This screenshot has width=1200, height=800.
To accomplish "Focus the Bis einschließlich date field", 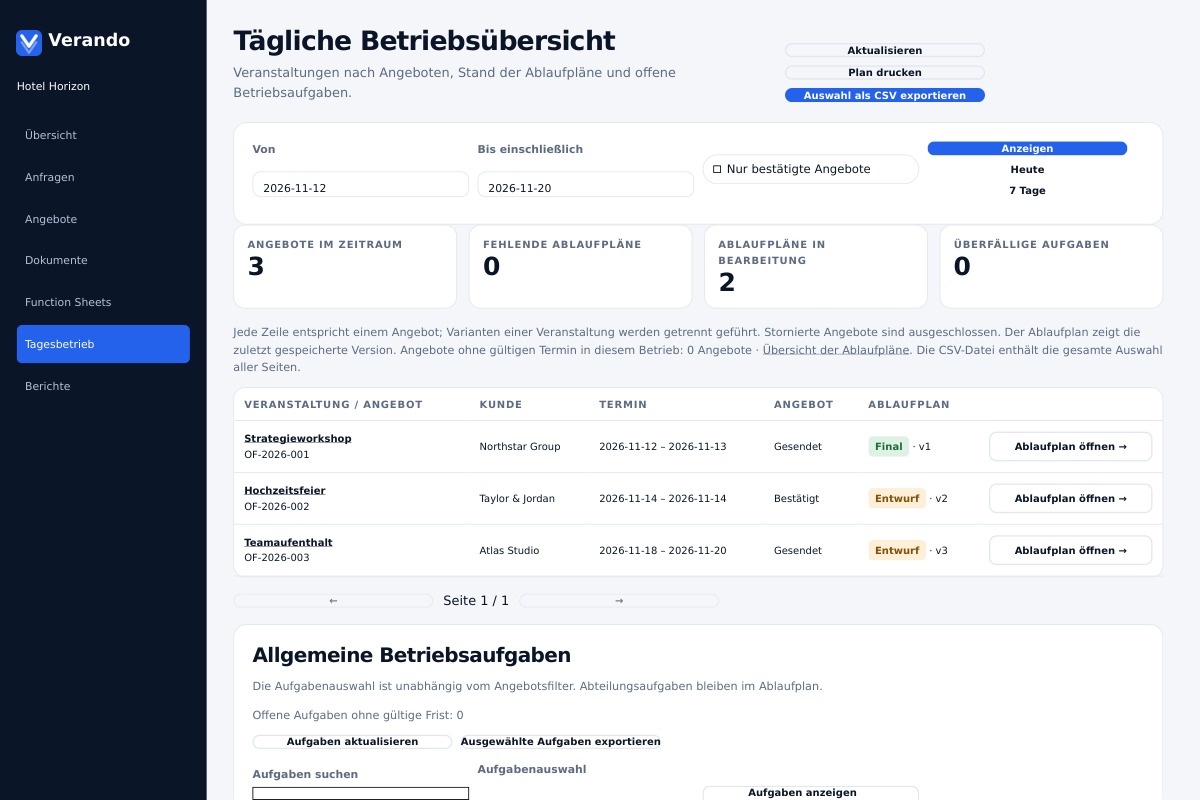I will [x=585, y=185].
